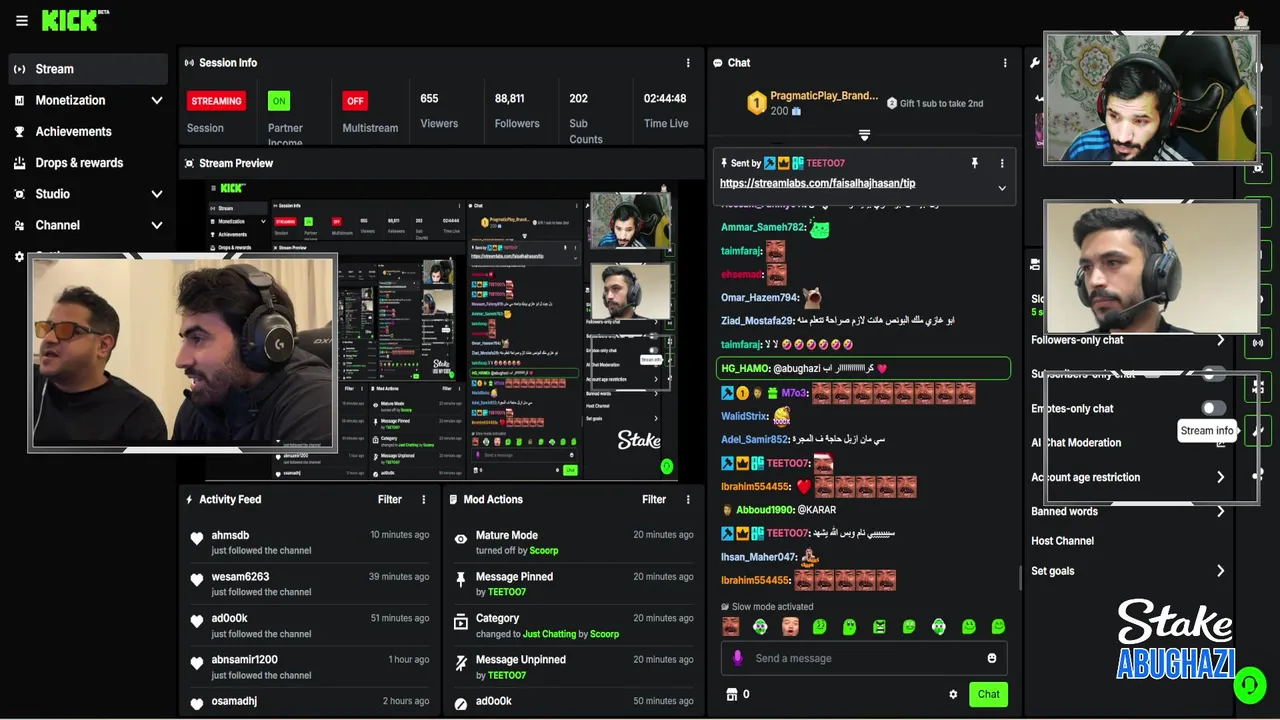Click heart icon beside ahmsdb
The image size is (1280, 720).
pos(197,539)
